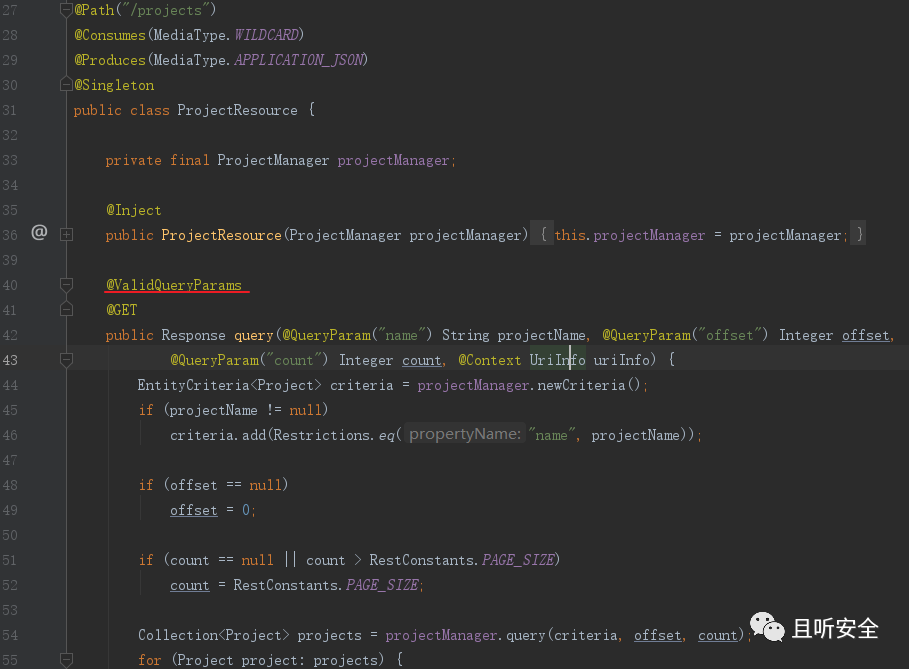Image resolution: width=909 pixels, height=669 pixels.
Task: Collapse the method body fold marker on line 43
Action: [67, 360]
